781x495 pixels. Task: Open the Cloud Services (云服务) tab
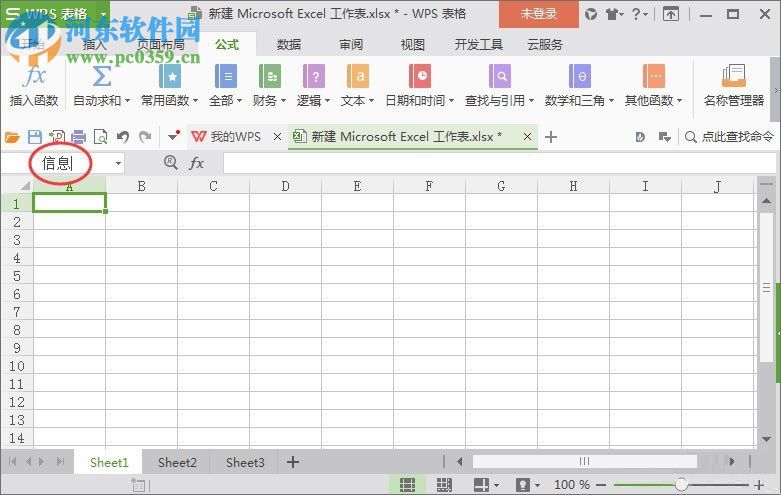click(545, 45)
